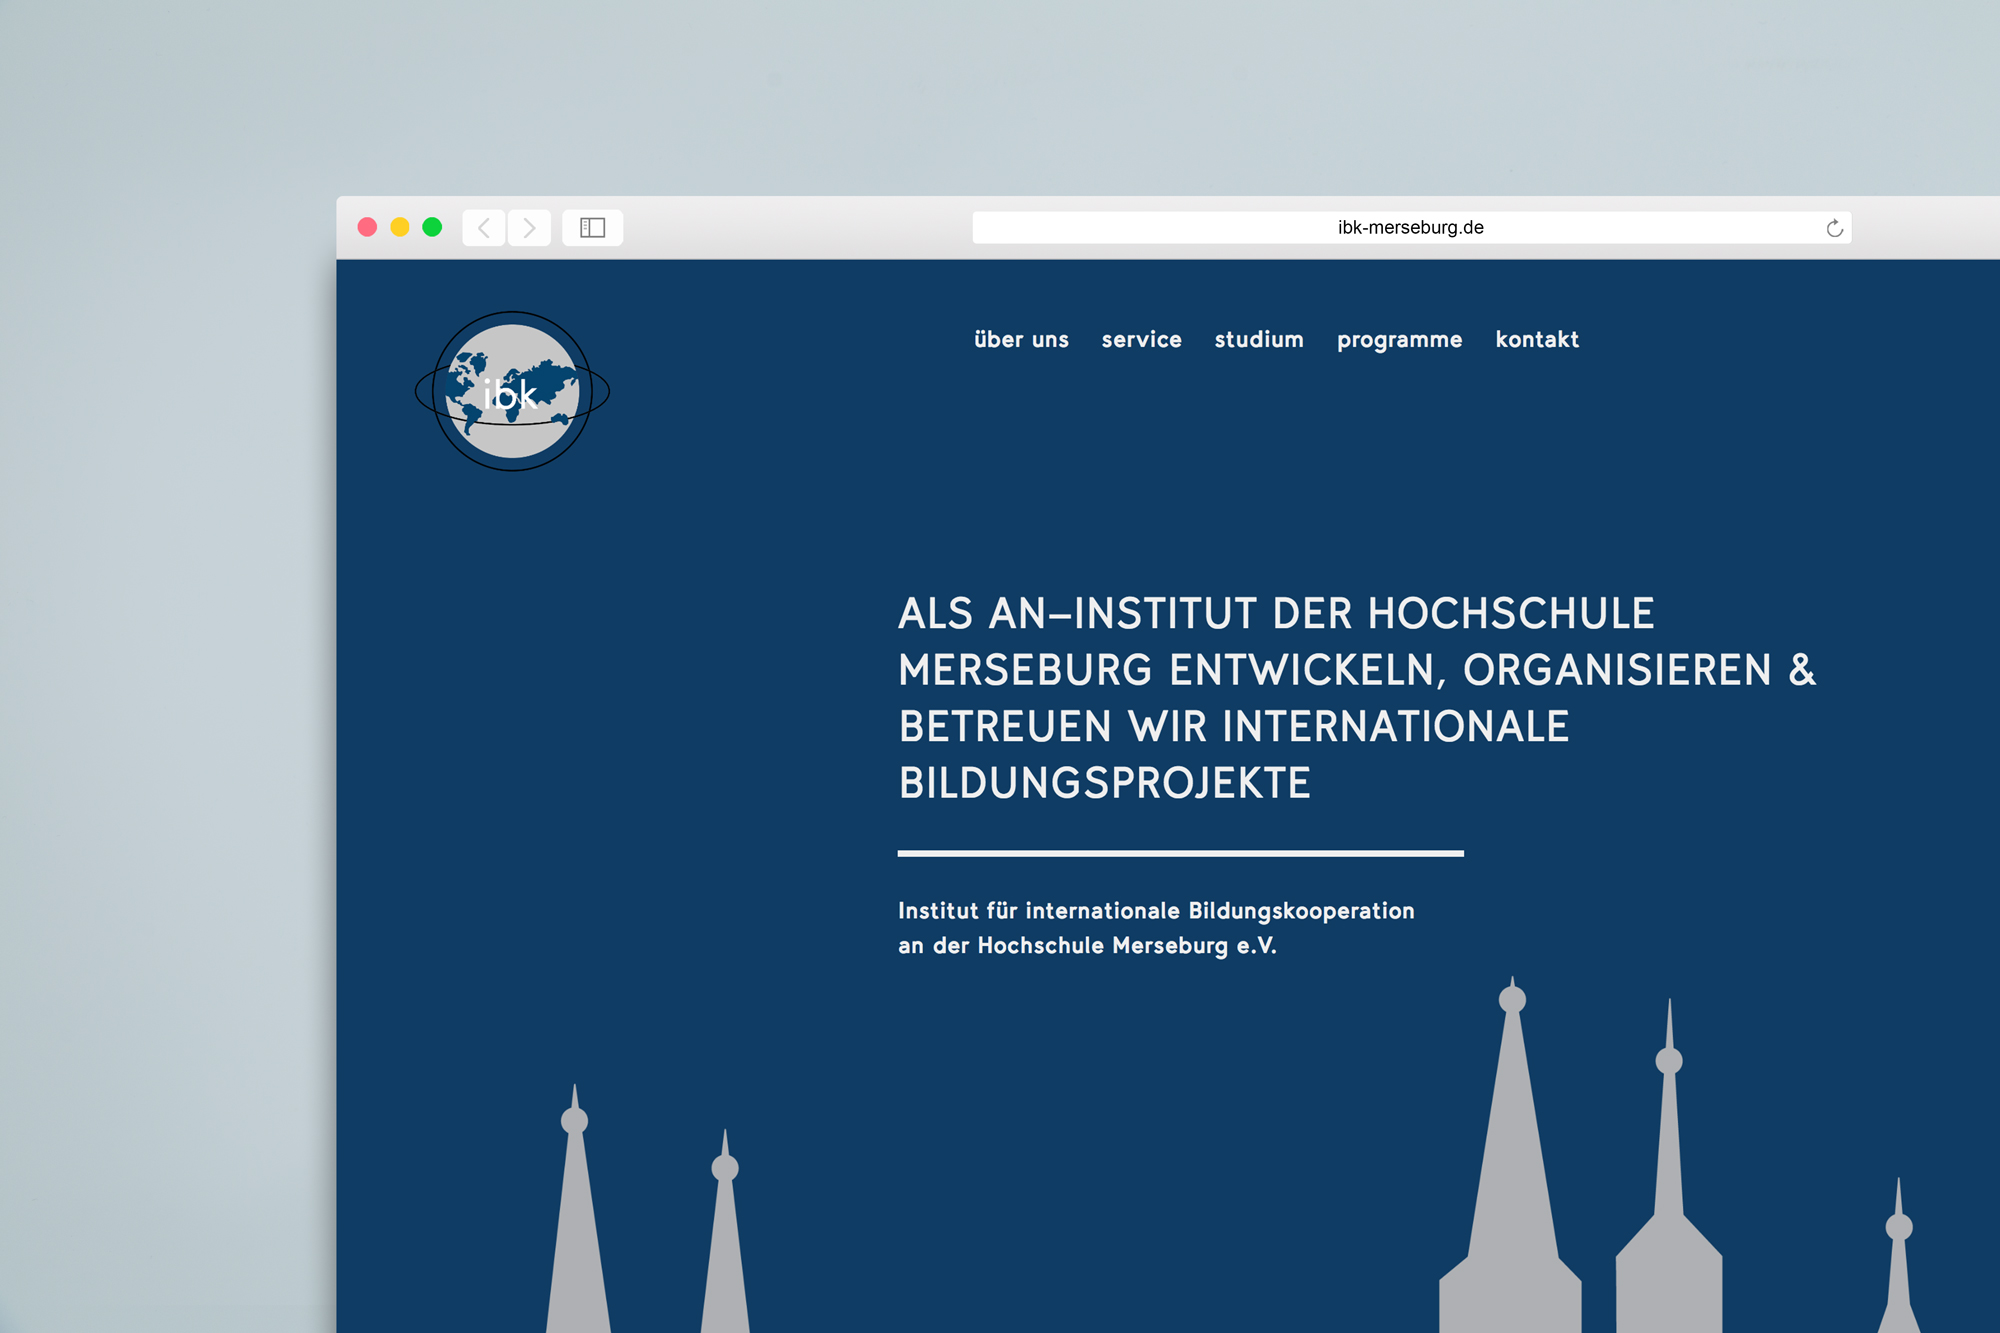Toggle the Safari sidebar panel button
The image size is (2000, 1333).
point(592,228)
